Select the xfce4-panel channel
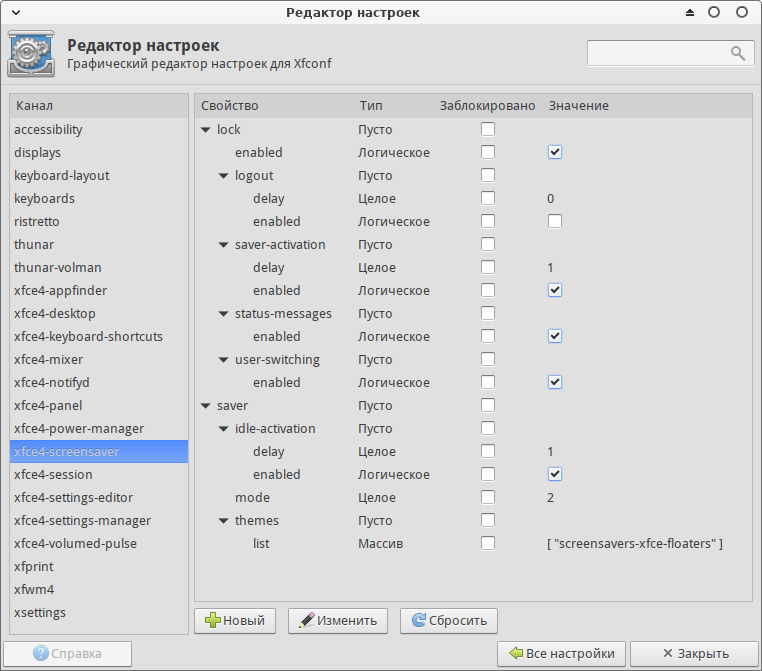 (x=99, y=406)
